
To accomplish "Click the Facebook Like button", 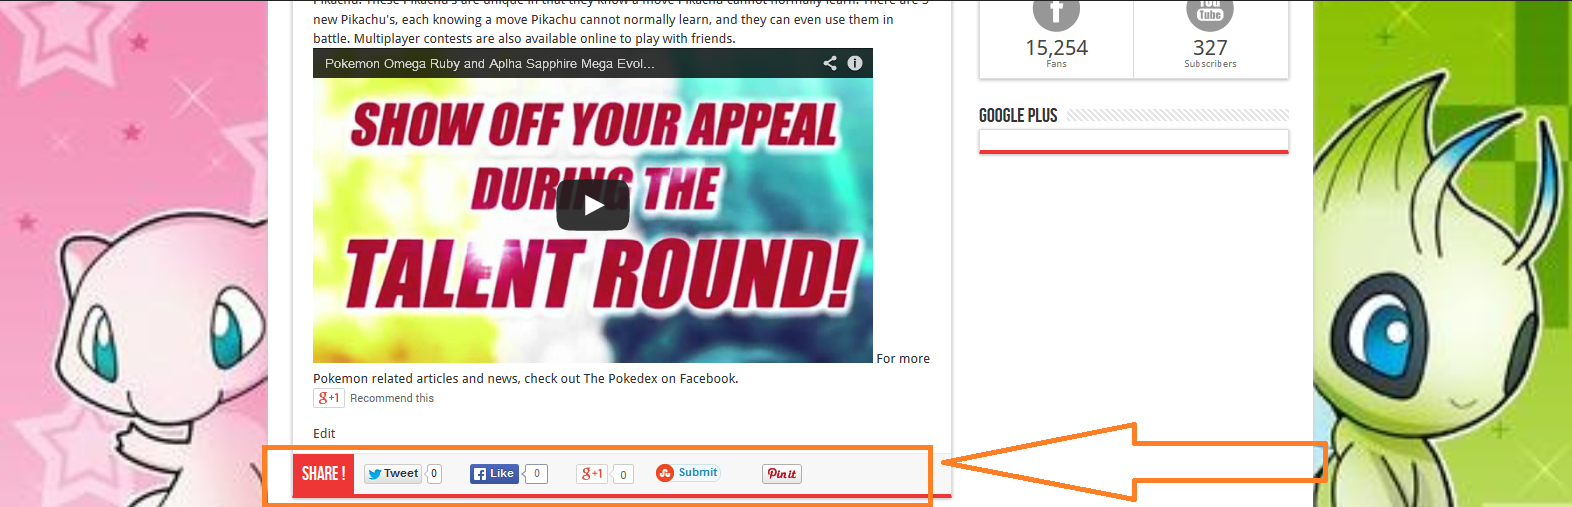I will click(494, 474).
